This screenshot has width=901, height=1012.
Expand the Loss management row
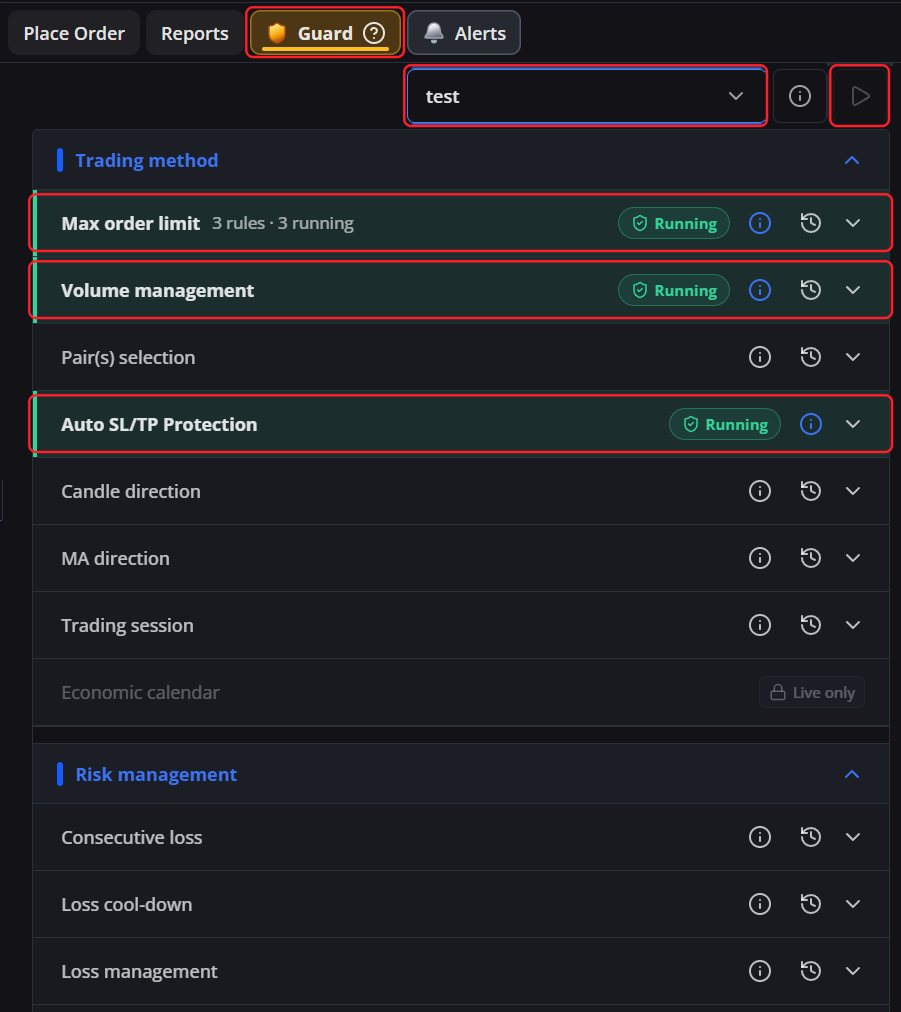click(x=853, y=971)
